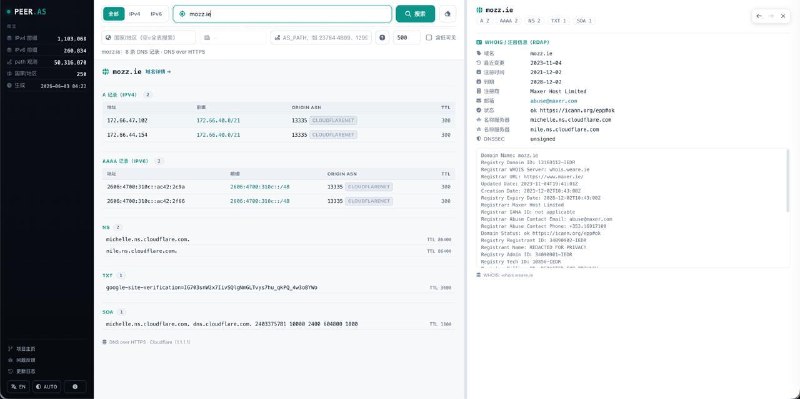Close the mozz.ie detail panel
800x399 pixels.
(783, 16)
